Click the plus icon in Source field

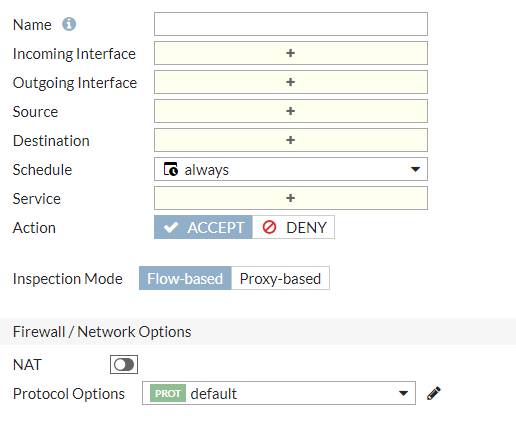coord(290,111)
